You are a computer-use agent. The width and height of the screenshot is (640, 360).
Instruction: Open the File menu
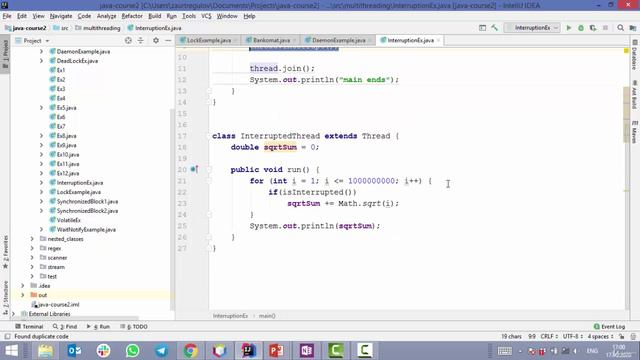click(7, 16)
